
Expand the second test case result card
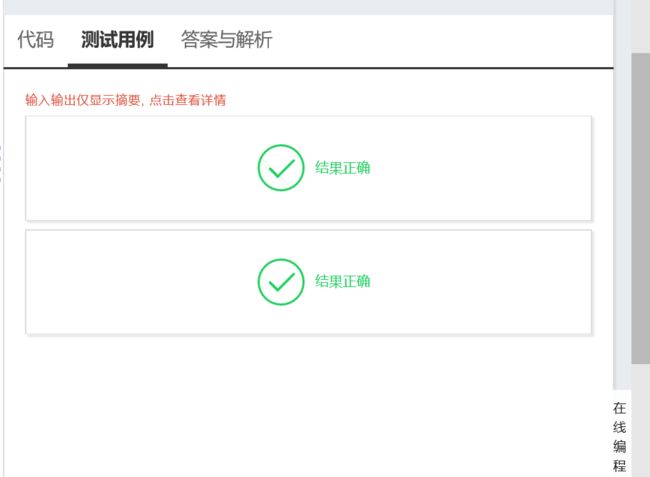308,282
